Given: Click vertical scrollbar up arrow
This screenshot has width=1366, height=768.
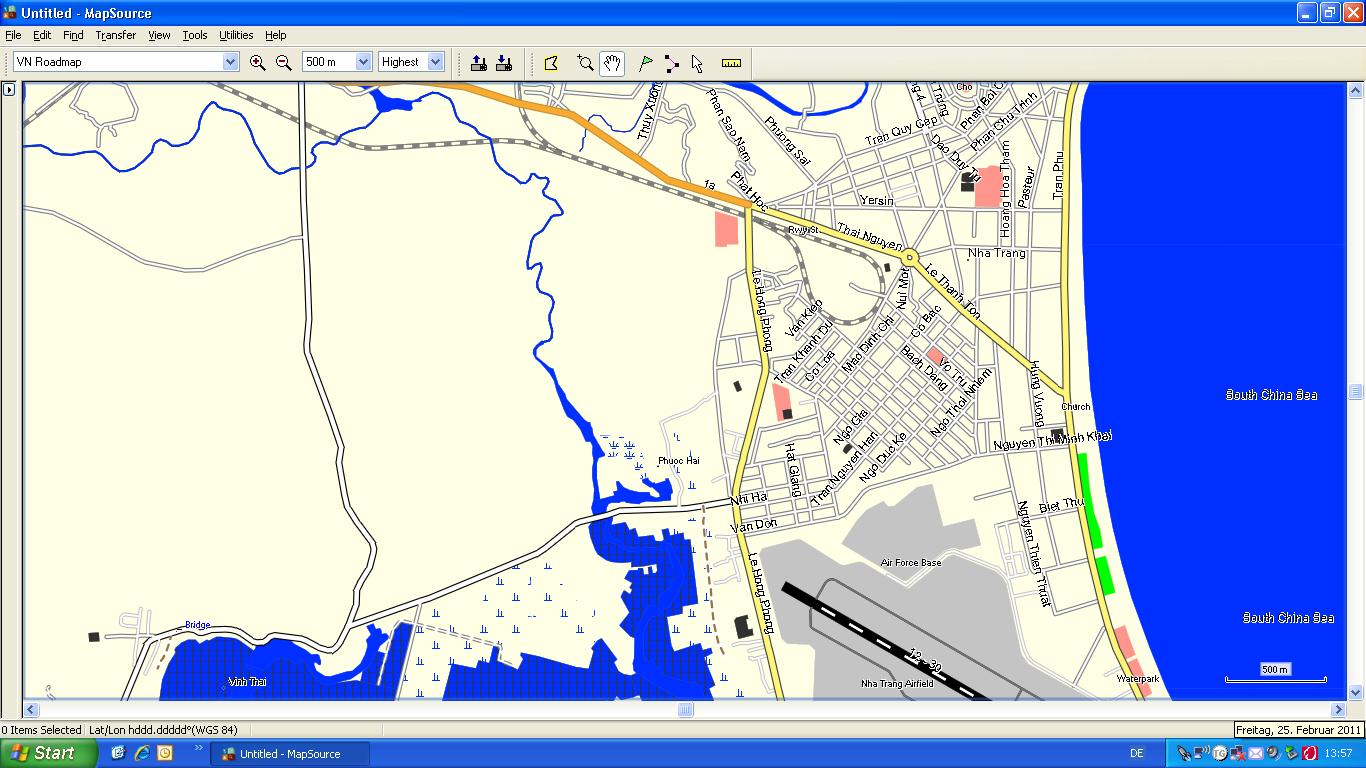Looking at the screenshot, I should click(1356, 89).
